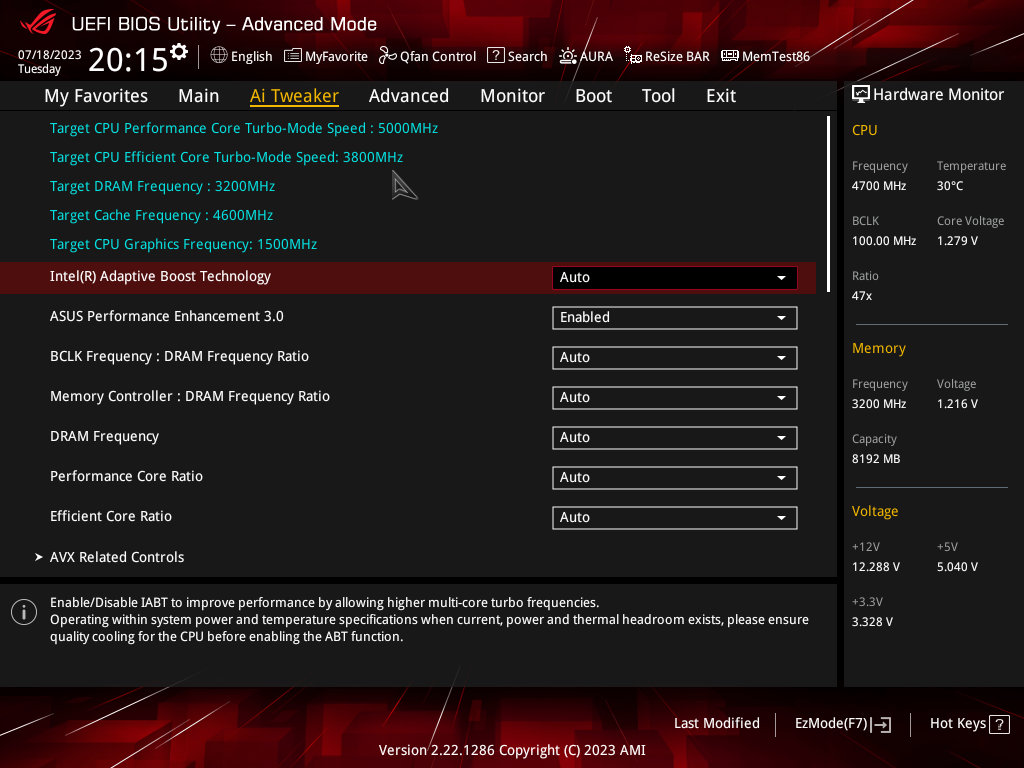Click the Hardware Monitor display icon
This screenshot has height=768, width=1024.
point(861,94)
